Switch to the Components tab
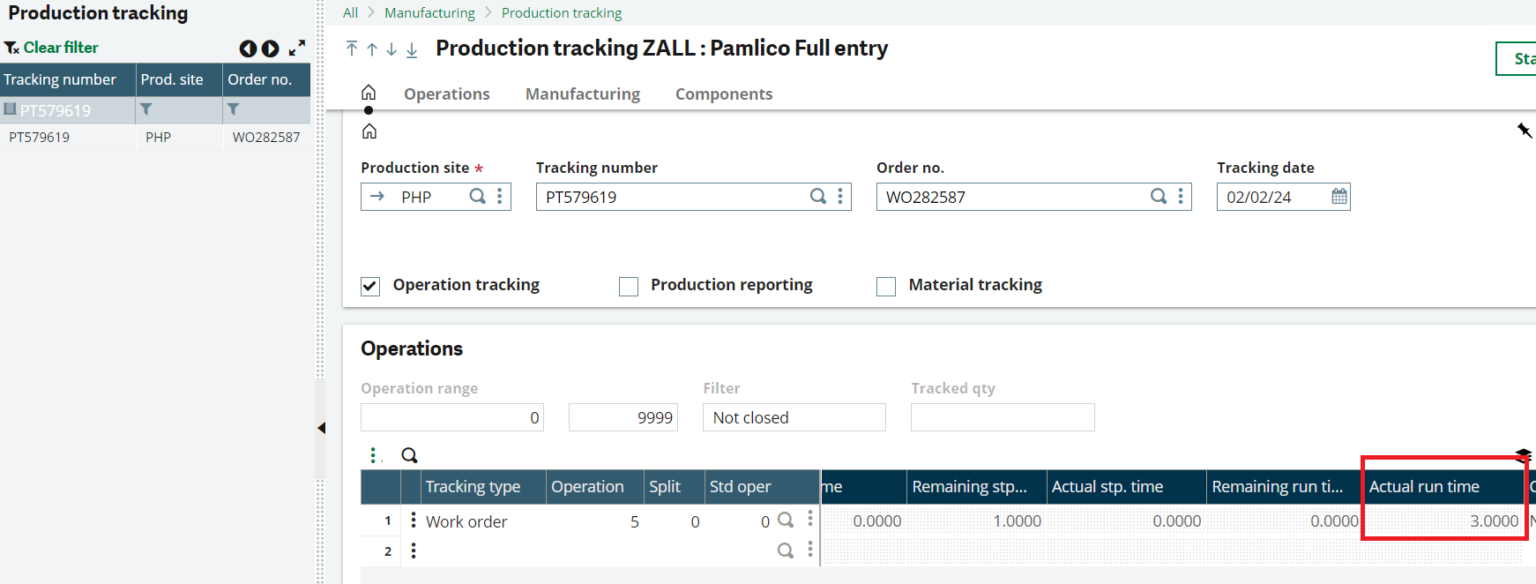The image size is (1536, 584). coord(723,93)
